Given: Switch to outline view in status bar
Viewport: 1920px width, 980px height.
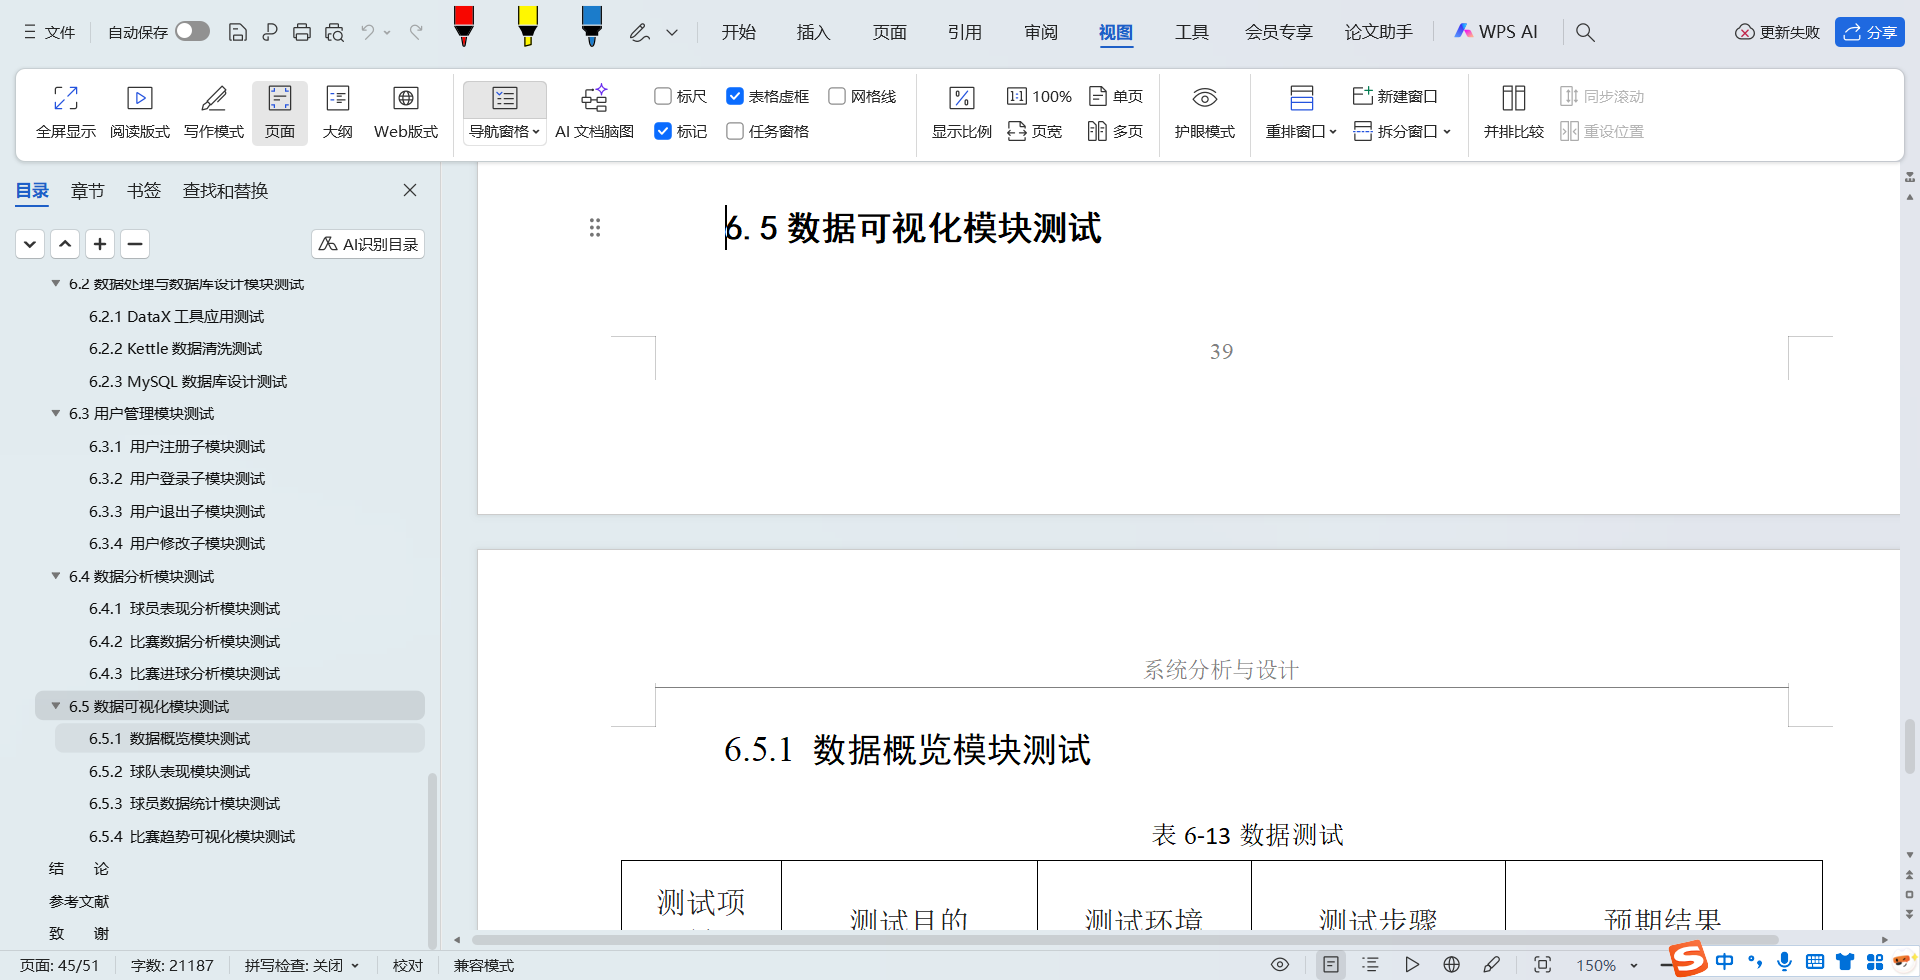Looking at the screenshot, I should (1371, 965).
